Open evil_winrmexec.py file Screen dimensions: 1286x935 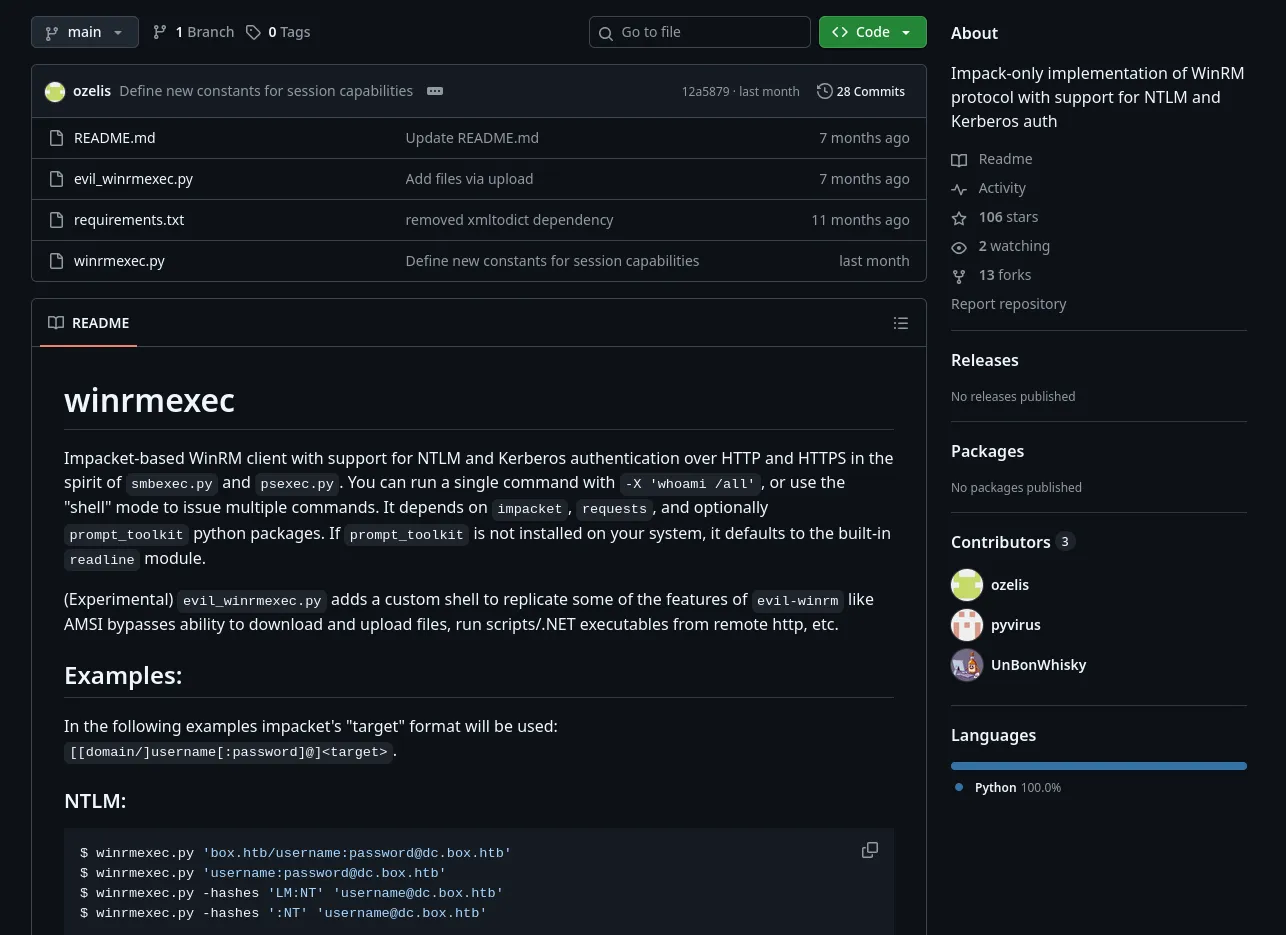pos(133,179)
